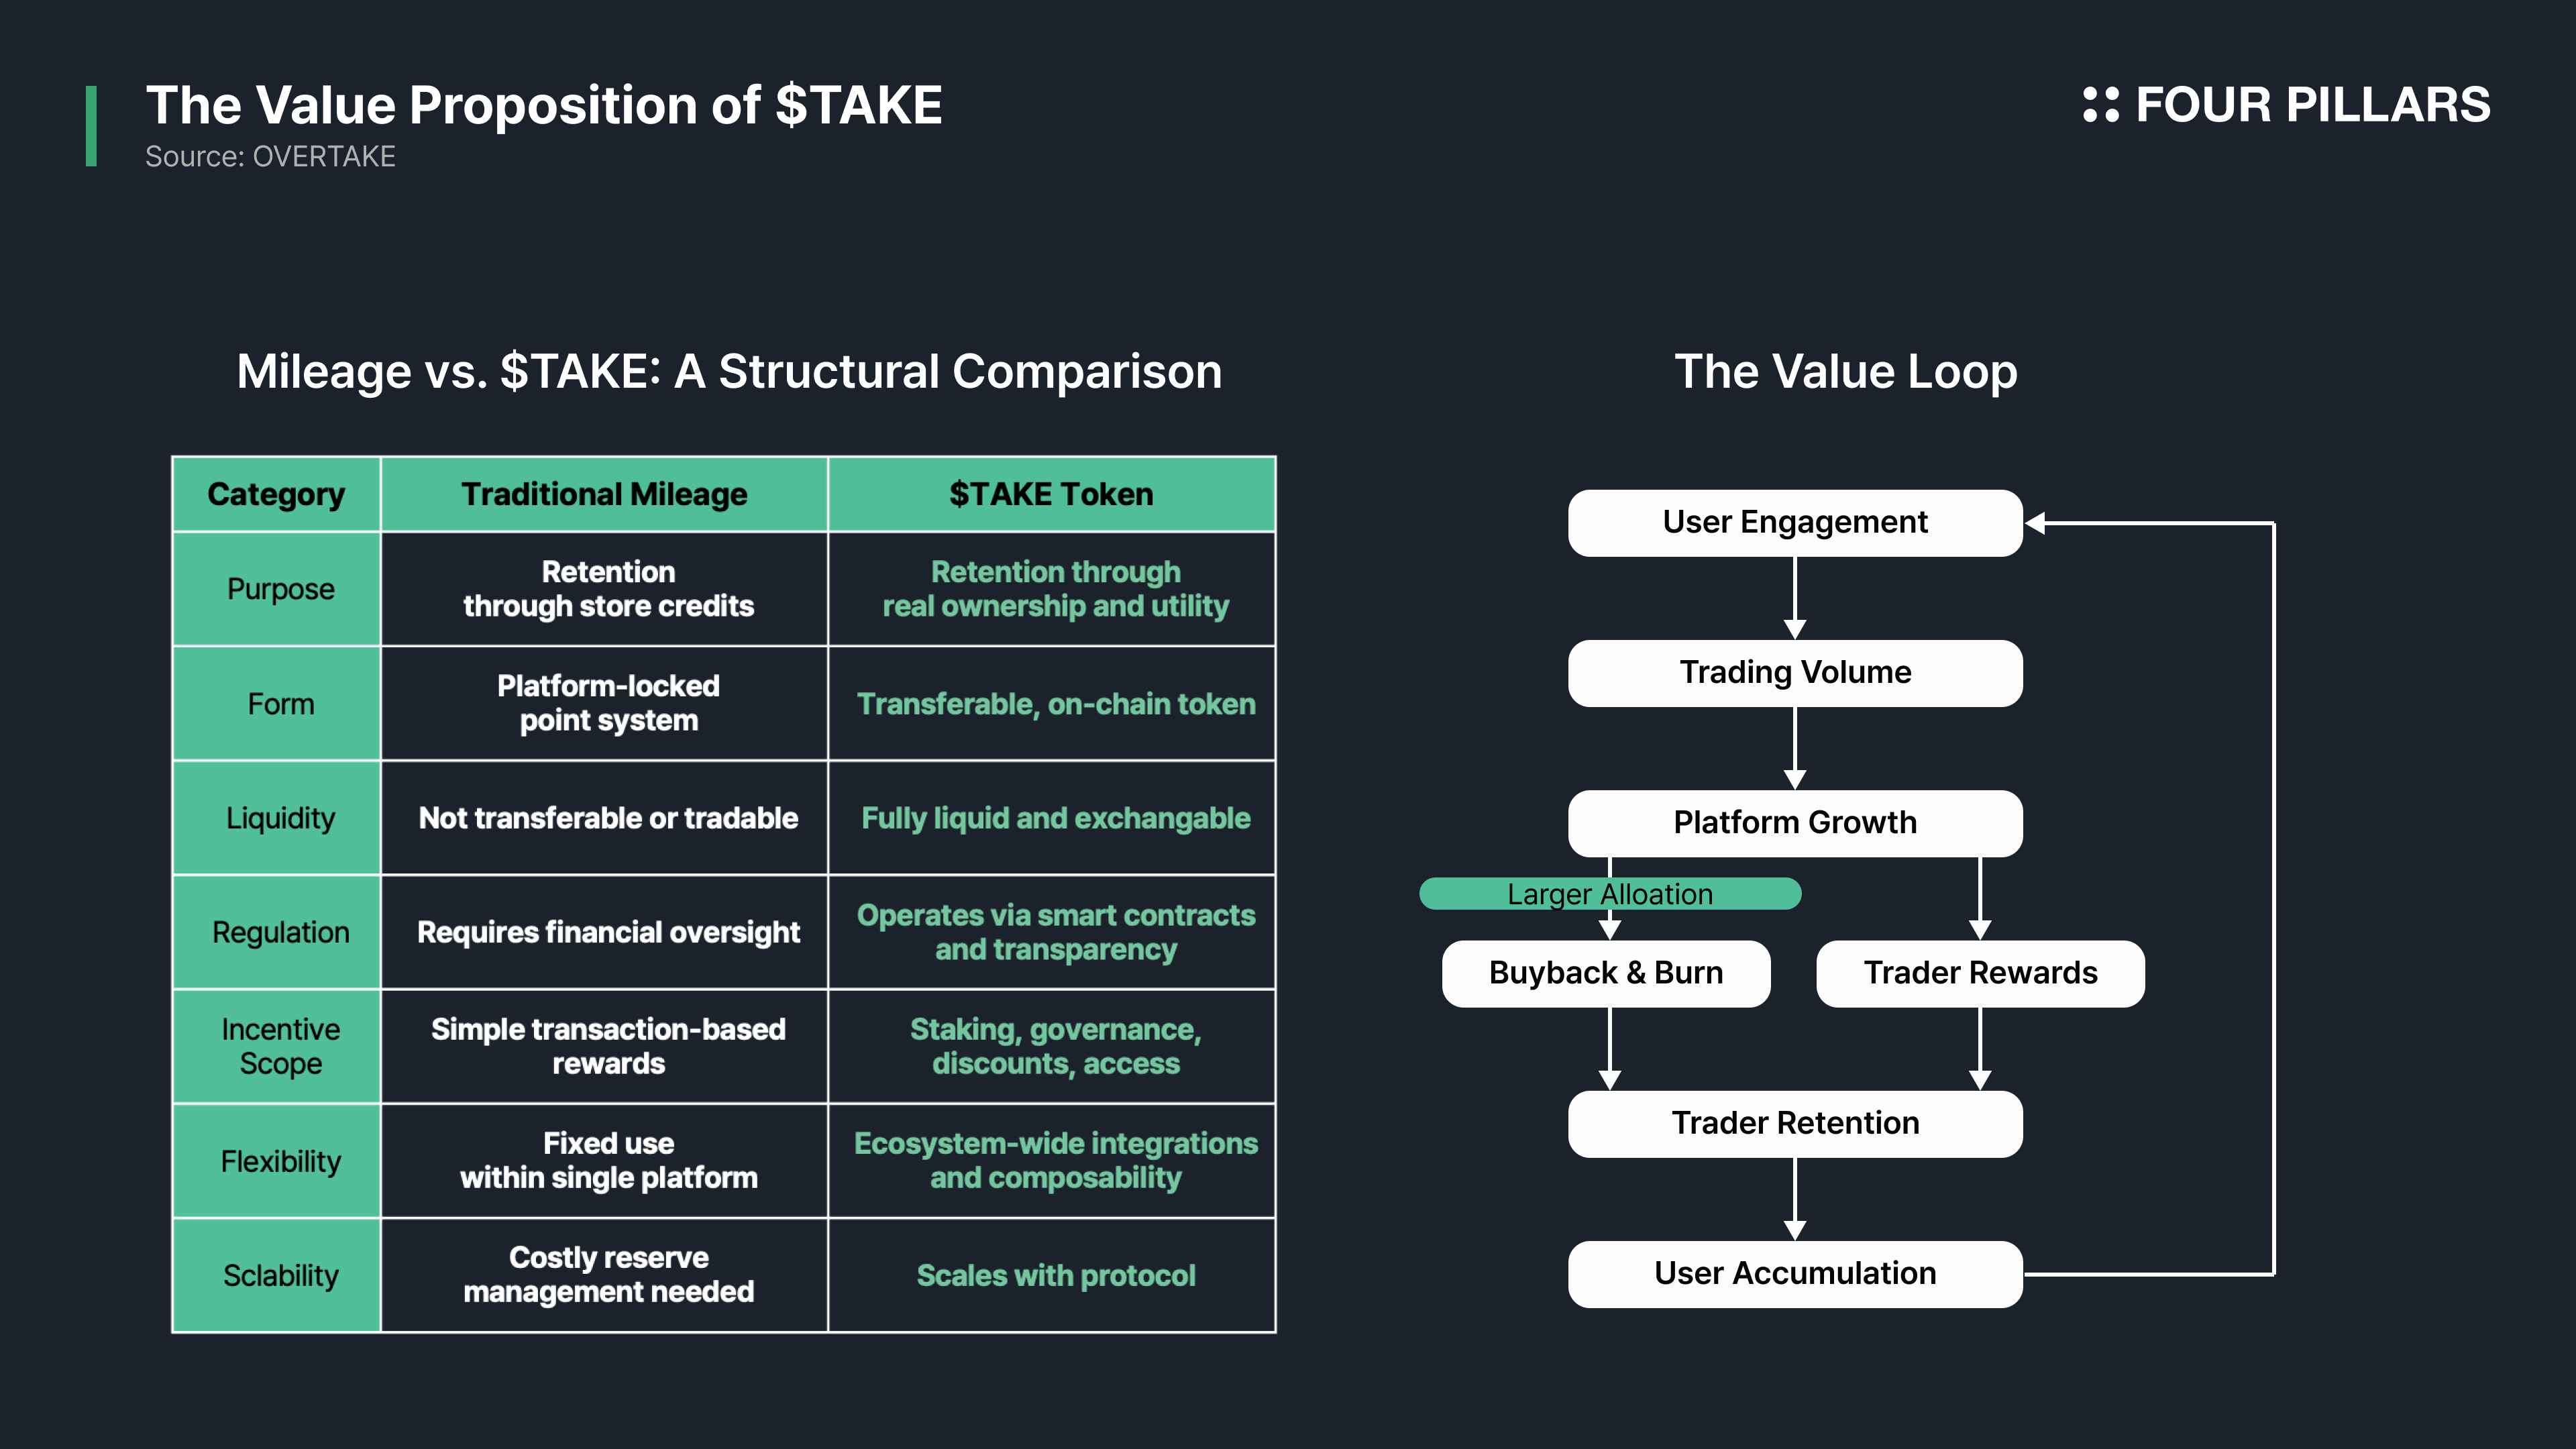Click the Transferable, on-chain token cell
2576x1449 pixels.
[x=1055, y=704]
